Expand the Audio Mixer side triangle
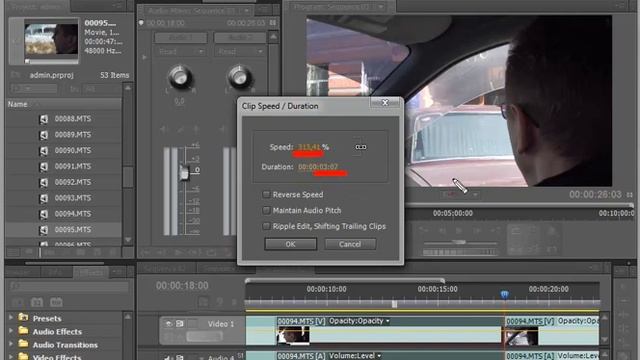This screenshot has width=640, height=360. click(144, 58)
